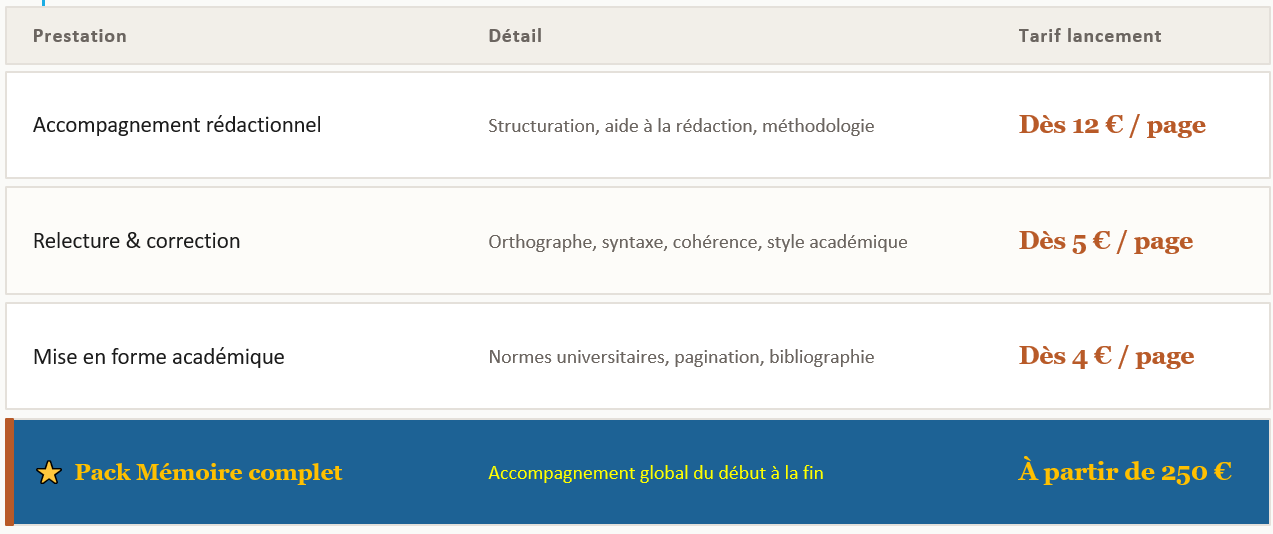Click the Détail column header

pyautogui.click(x=515, y=36)
